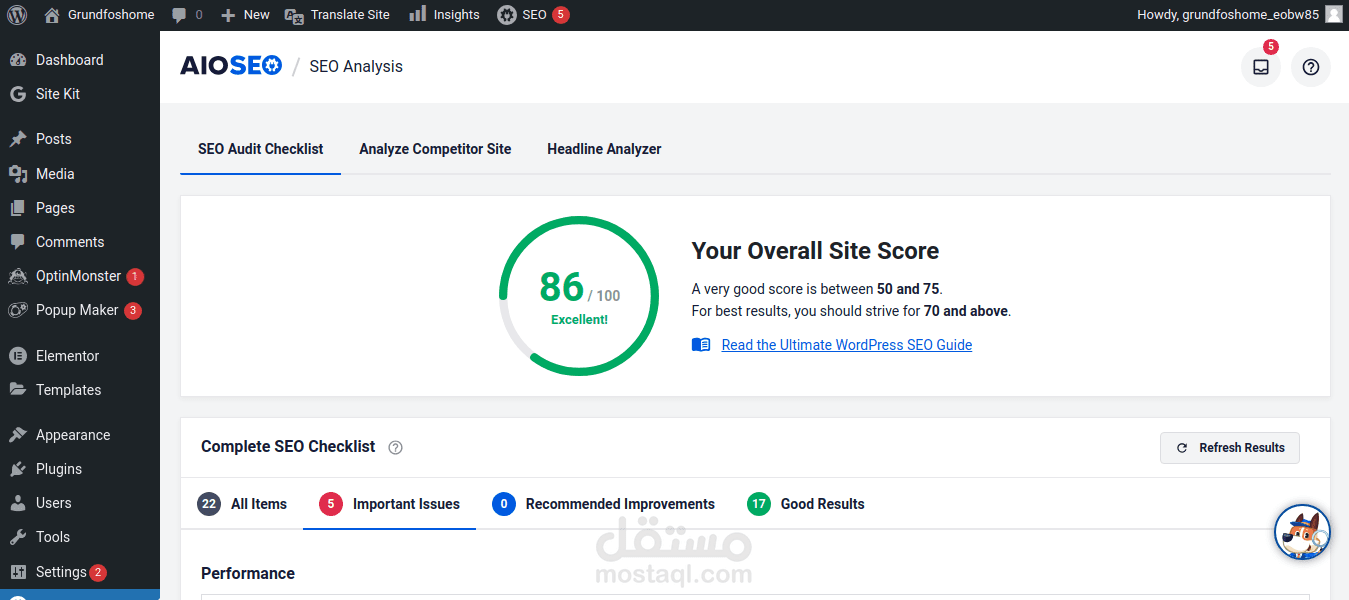This screenshot has height=600, width=1349.
Task: Open Plugins in the sidebar
Action: [x=80, y=469]
